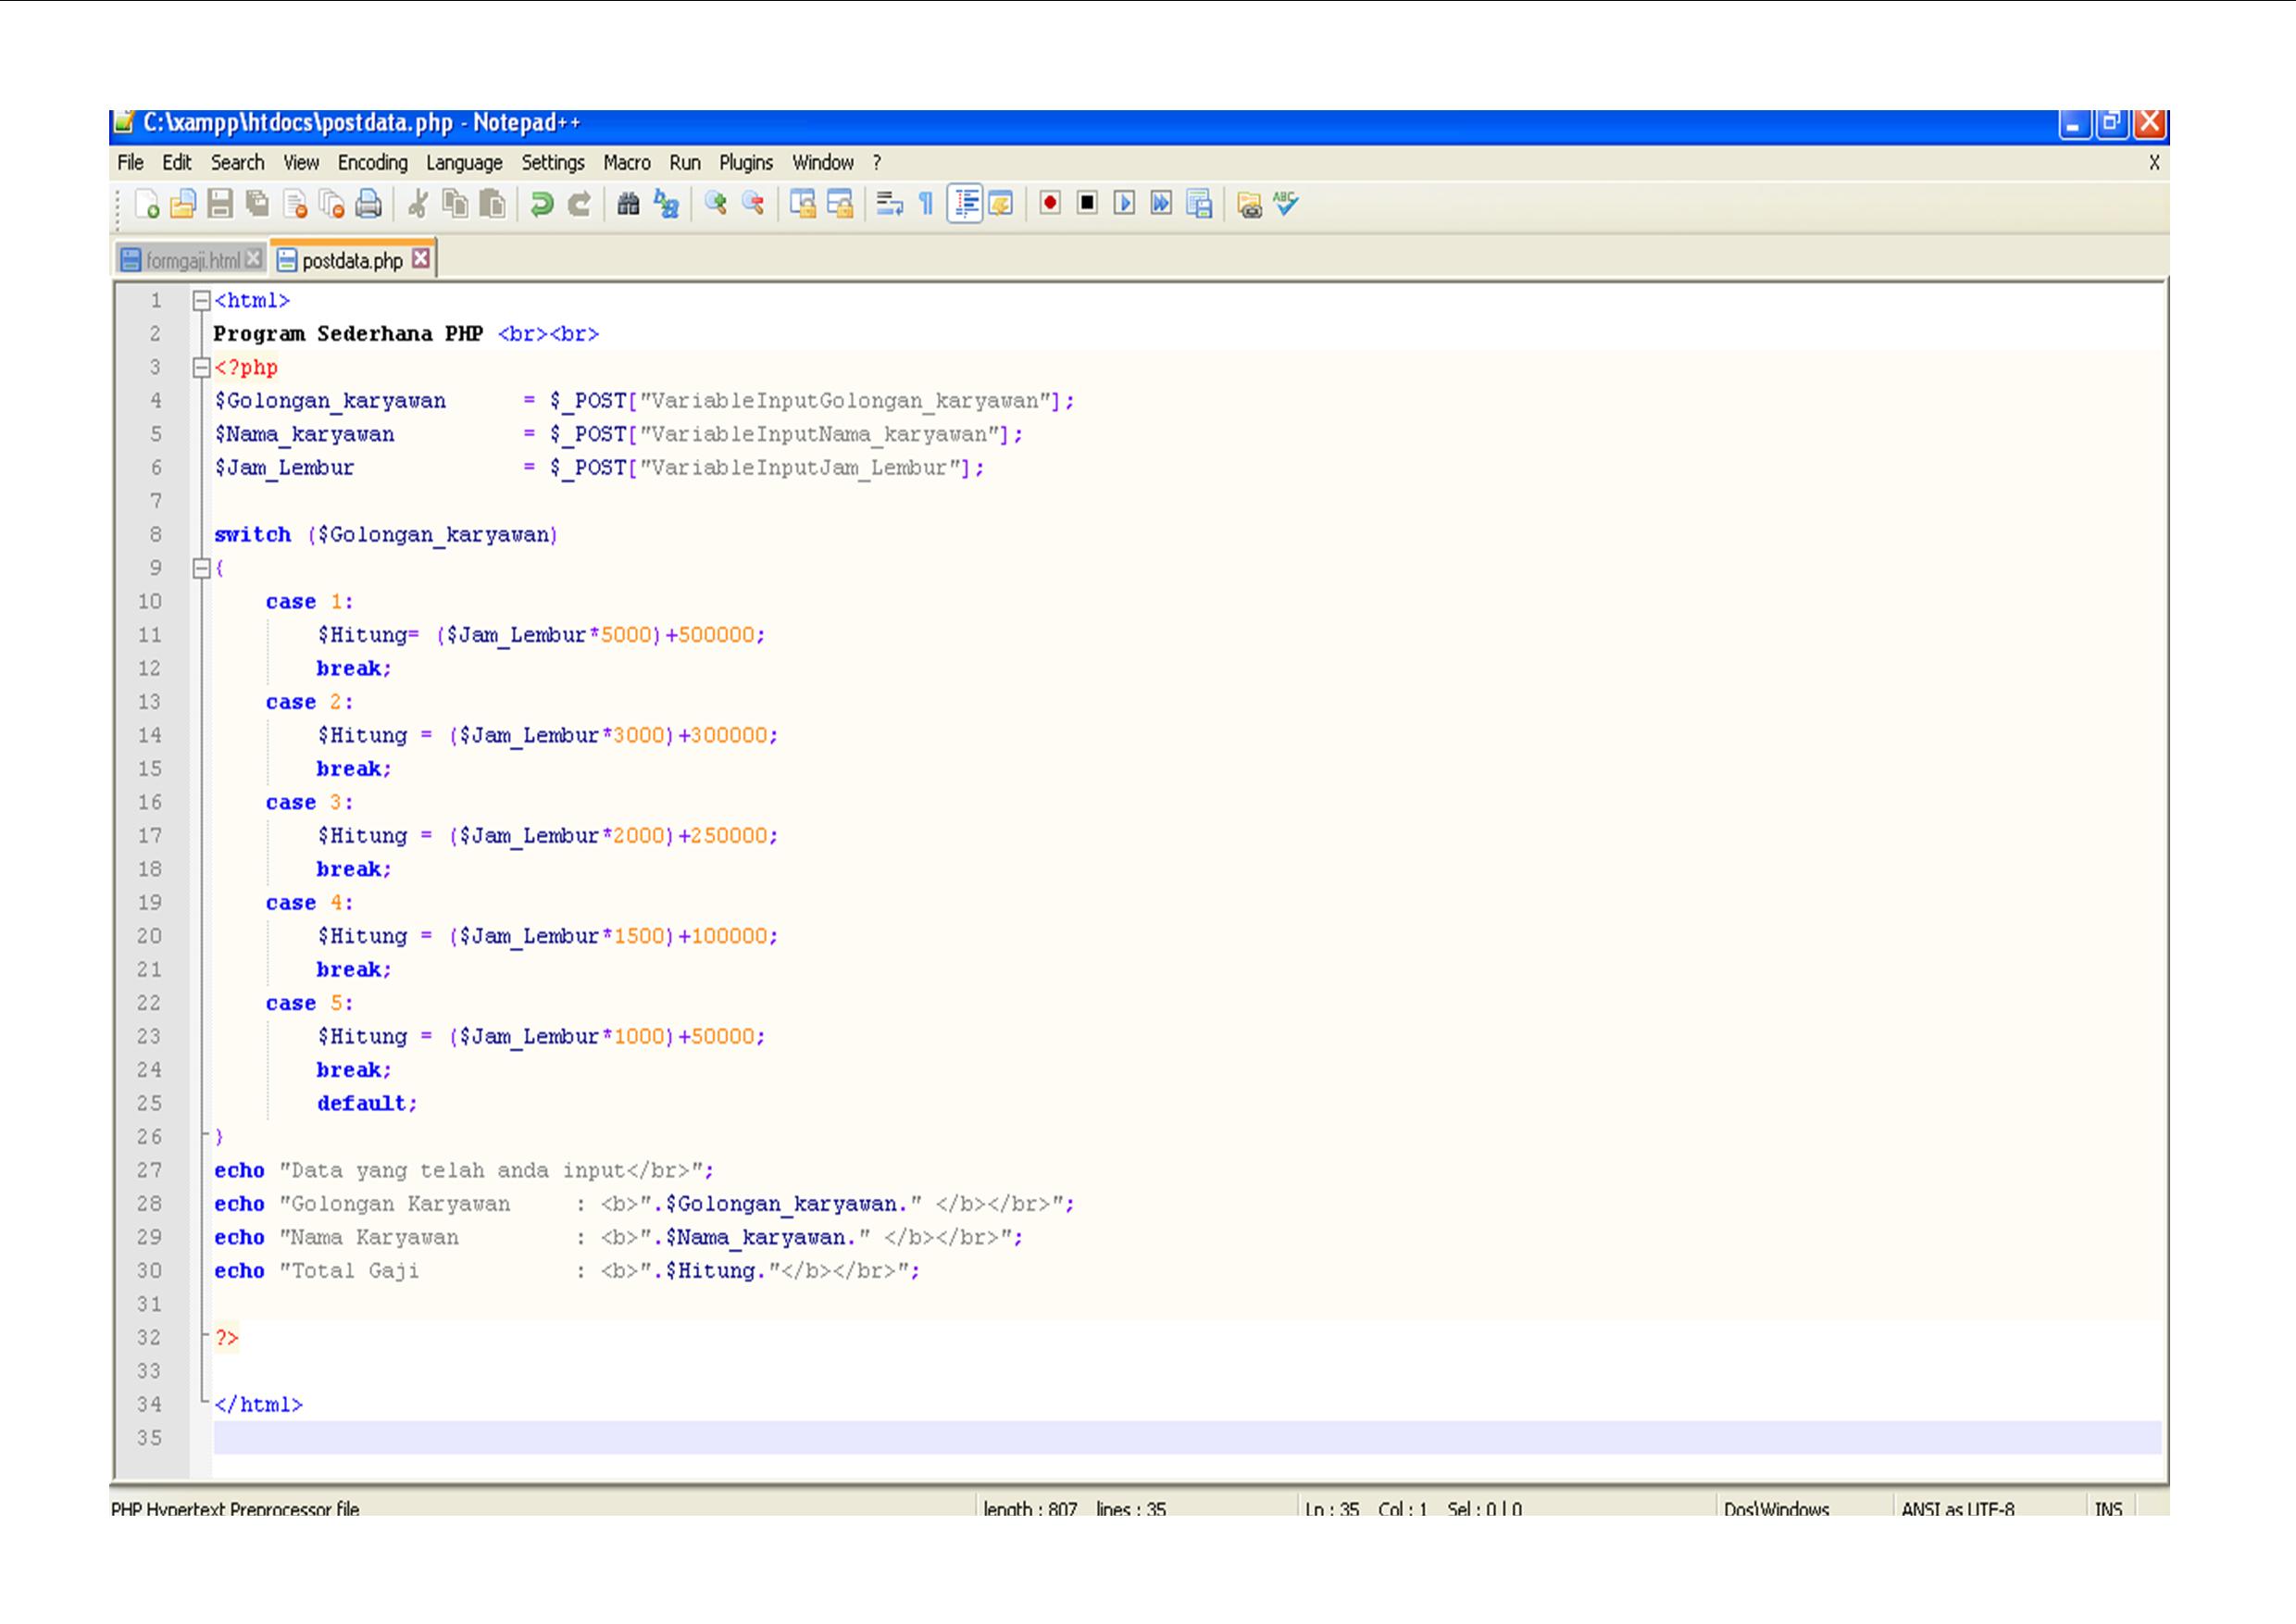Screen dimensions: 2296x1624
Task: Open Find with the binoculars icon
Action: (628, 204)
